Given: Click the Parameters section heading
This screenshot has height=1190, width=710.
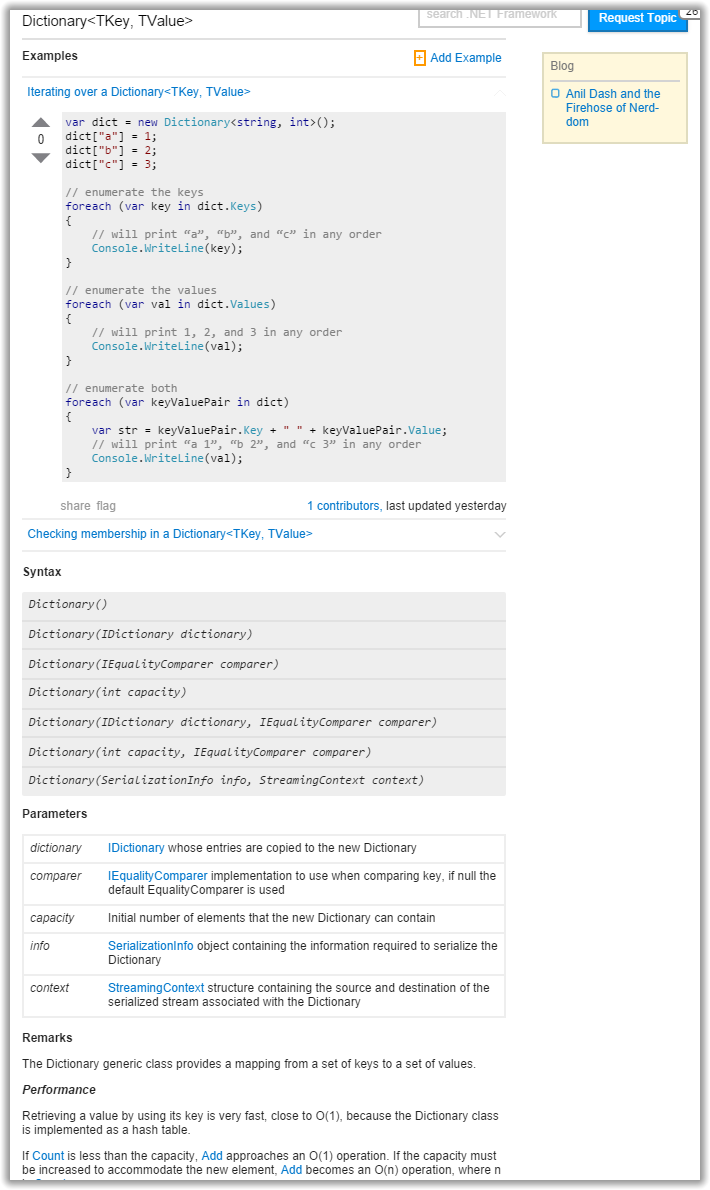Looking at the screenshot, I should (55, 814).
